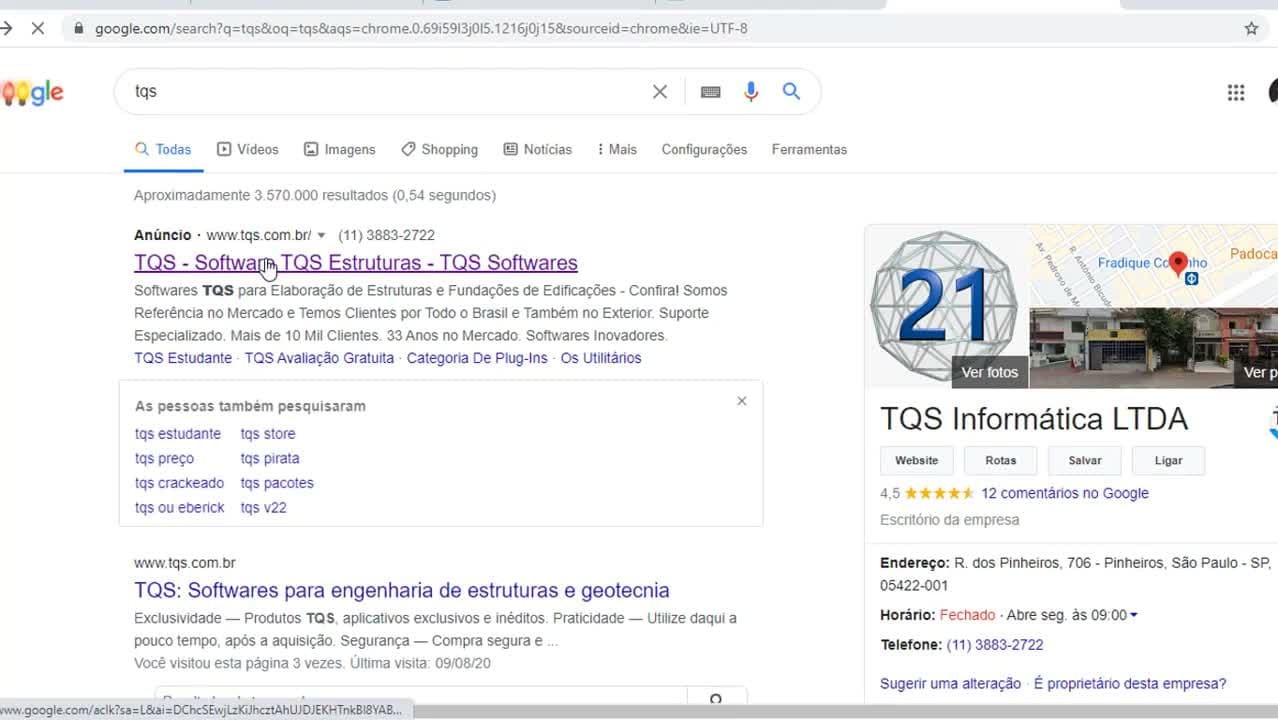
Task: Start voice search with microphone icon
Action: click(x=751, y=92)
